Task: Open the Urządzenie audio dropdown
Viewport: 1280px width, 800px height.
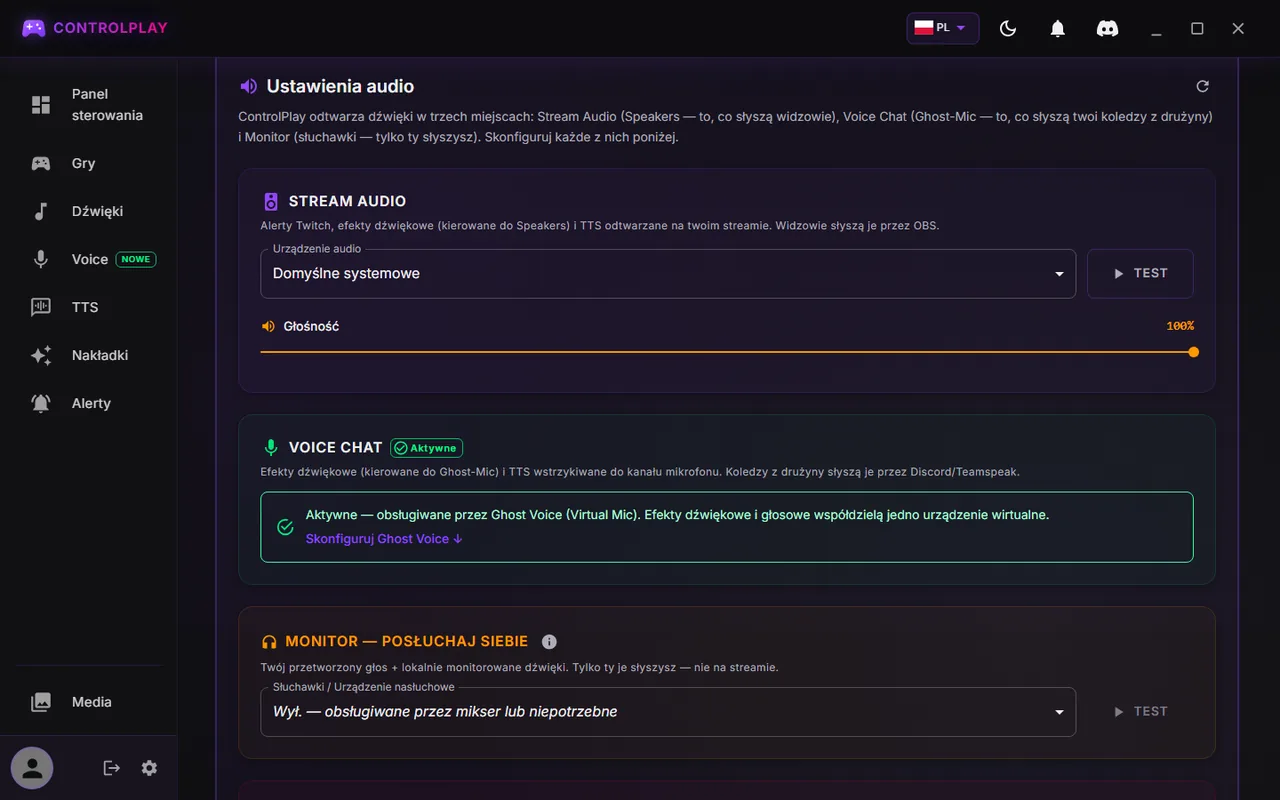Action: [668, 273]
